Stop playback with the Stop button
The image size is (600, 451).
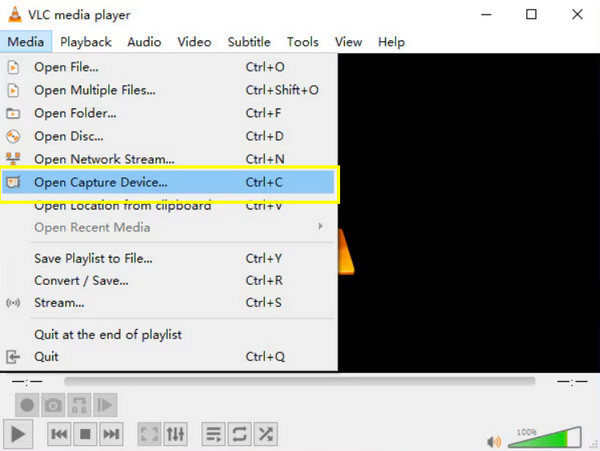coord(85,434)
